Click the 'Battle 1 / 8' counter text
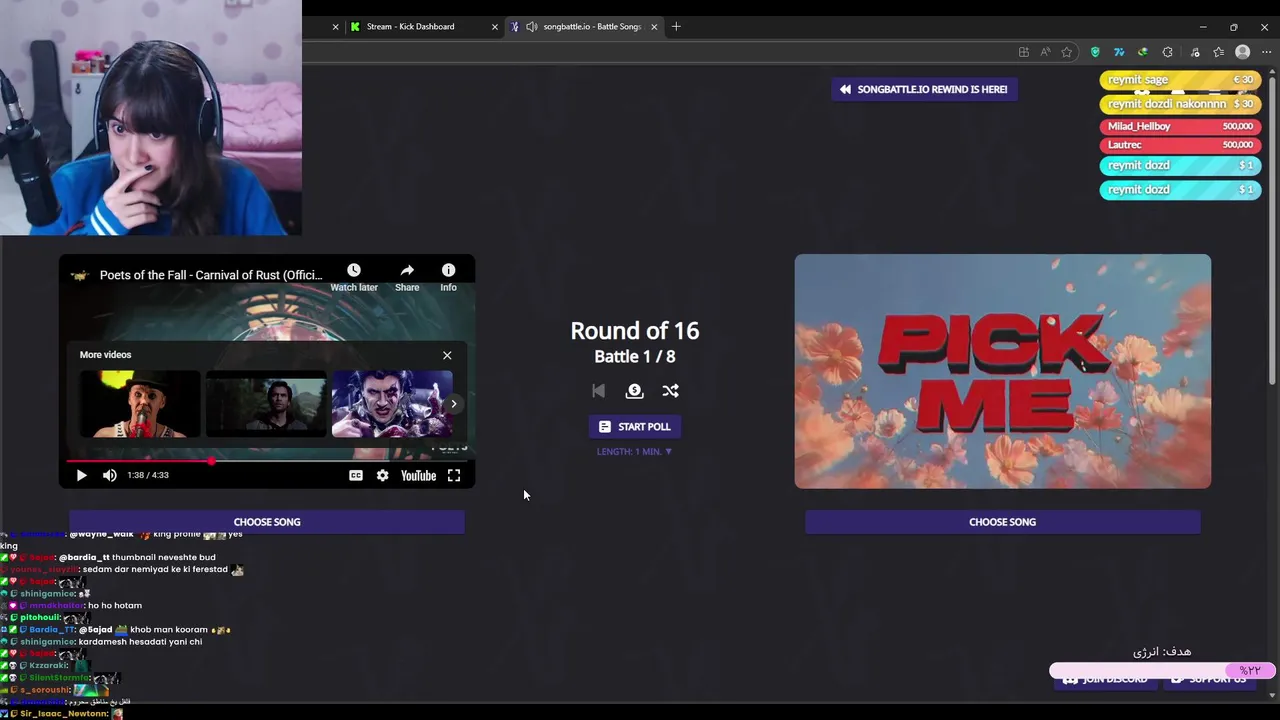 [x=634, y=357]
